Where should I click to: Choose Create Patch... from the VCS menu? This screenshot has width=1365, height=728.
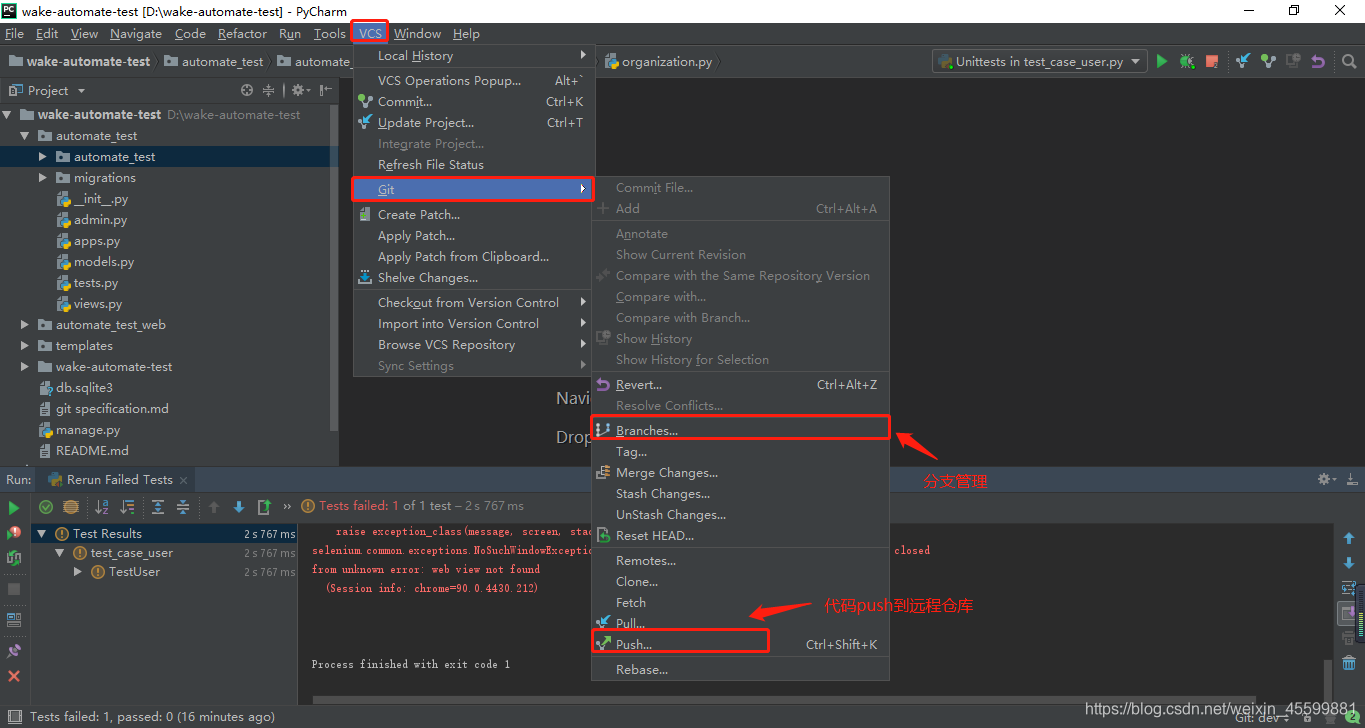point(474,214)
